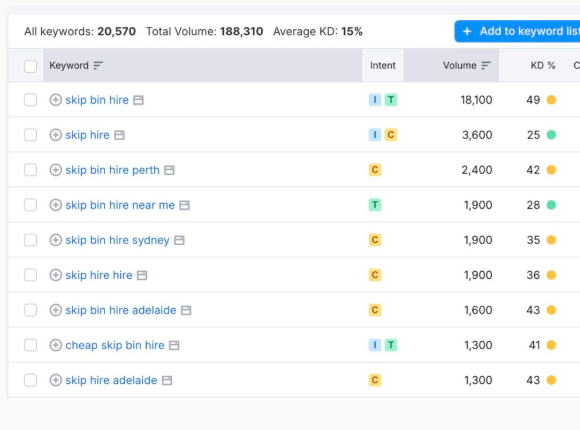Viewport: 580px width, 430px height.
Task: Check the box for skip bin hire sydney
Action: point(30,240)
